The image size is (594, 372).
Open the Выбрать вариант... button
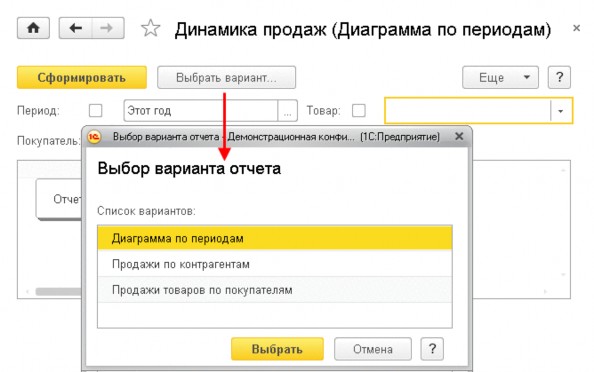point(227,78)
